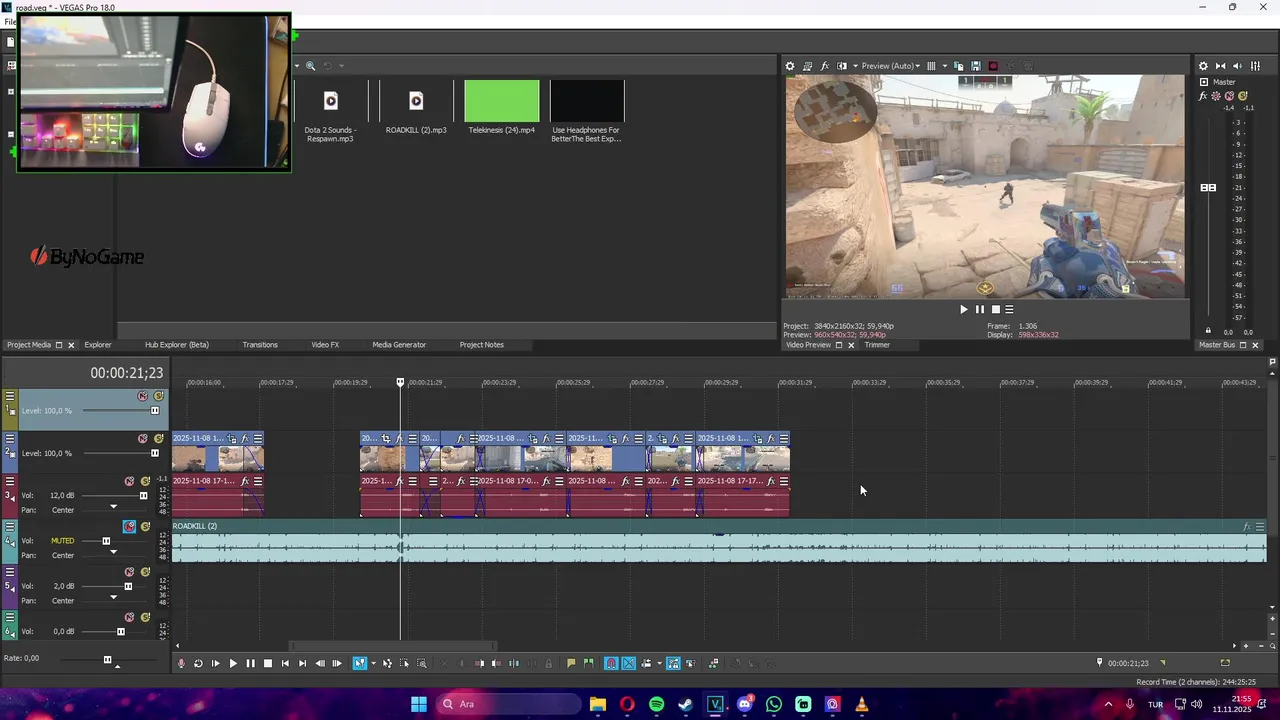This screenshot has width=1280, height=720.
Task: Solo audio track 5
Action: point(144,572)
